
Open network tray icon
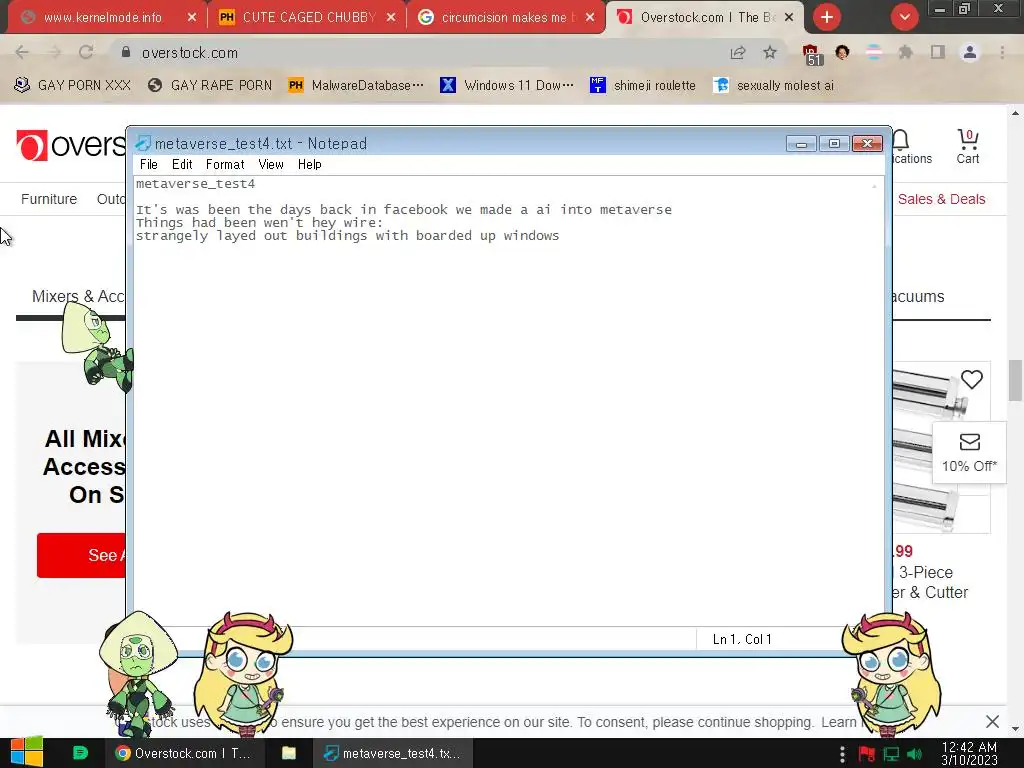[891, 754]
